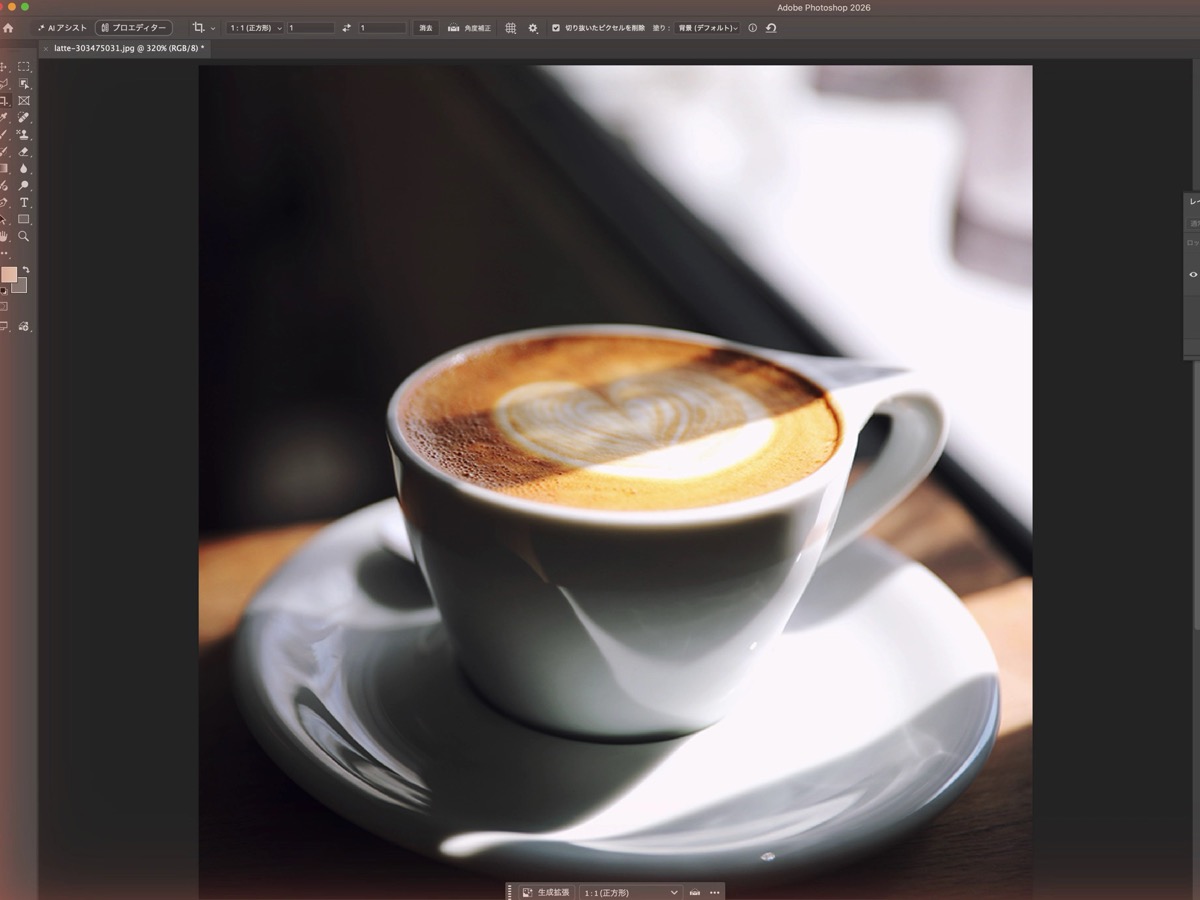Screen dimensions: 1200x900
Task: Open the foreground color swatch
Action: (x=8, y=274)
